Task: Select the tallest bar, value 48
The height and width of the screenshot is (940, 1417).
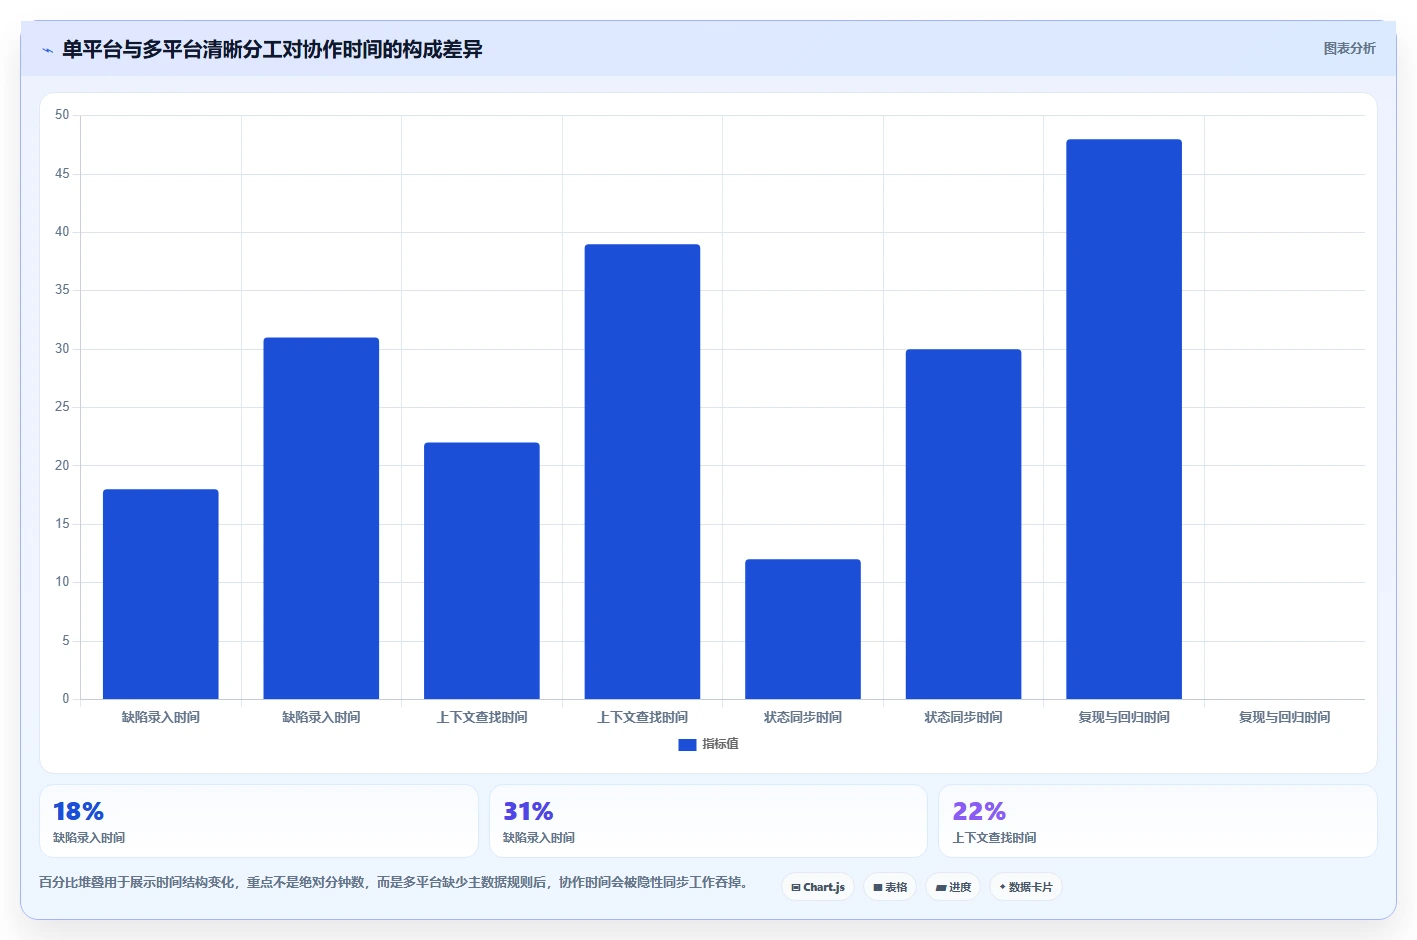Action: (1124, 419)
